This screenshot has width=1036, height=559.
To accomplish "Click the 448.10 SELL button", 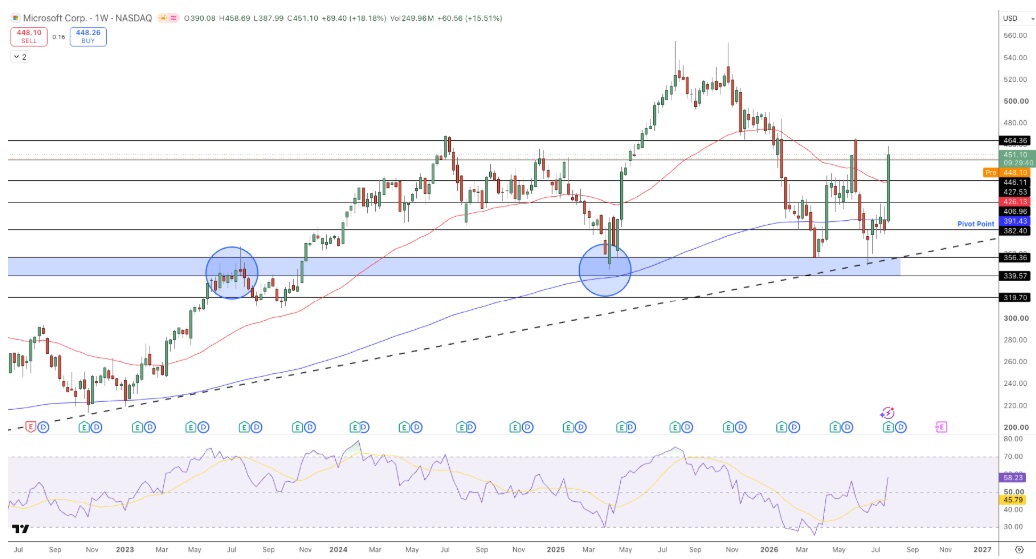I will [29, 36].
